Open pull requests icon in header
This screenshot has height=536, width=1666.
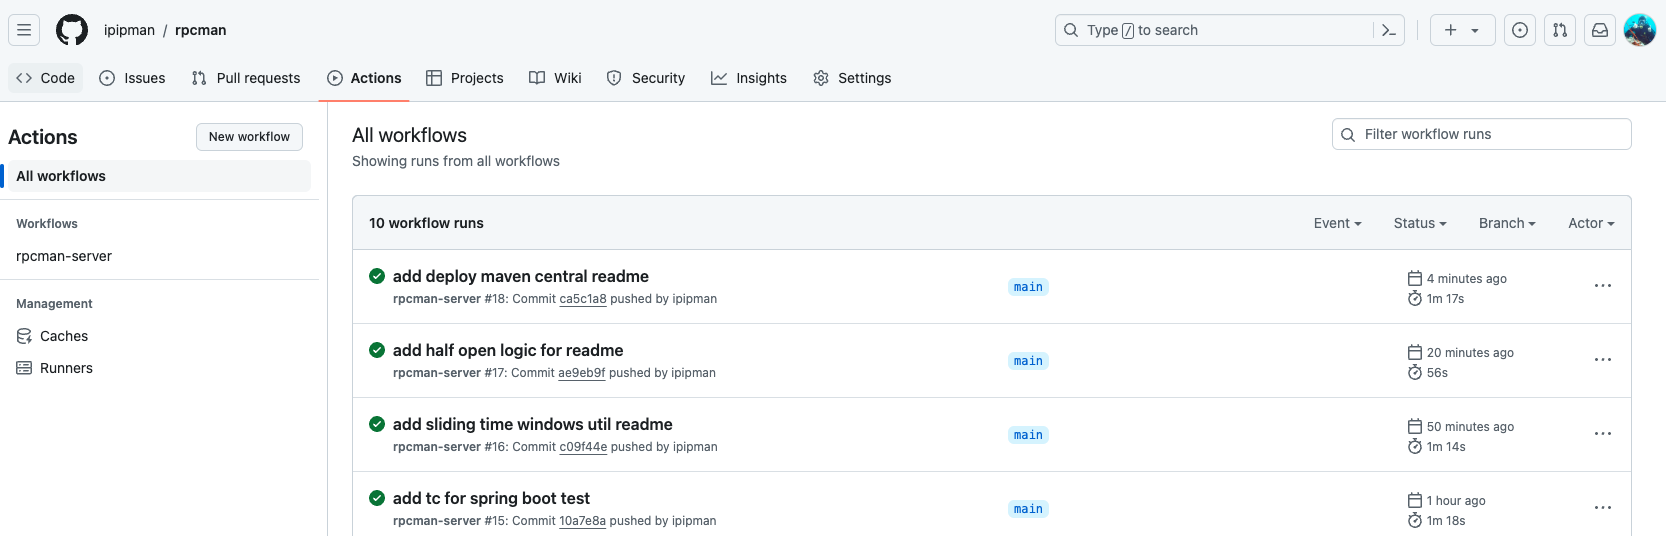(1560, 30)
